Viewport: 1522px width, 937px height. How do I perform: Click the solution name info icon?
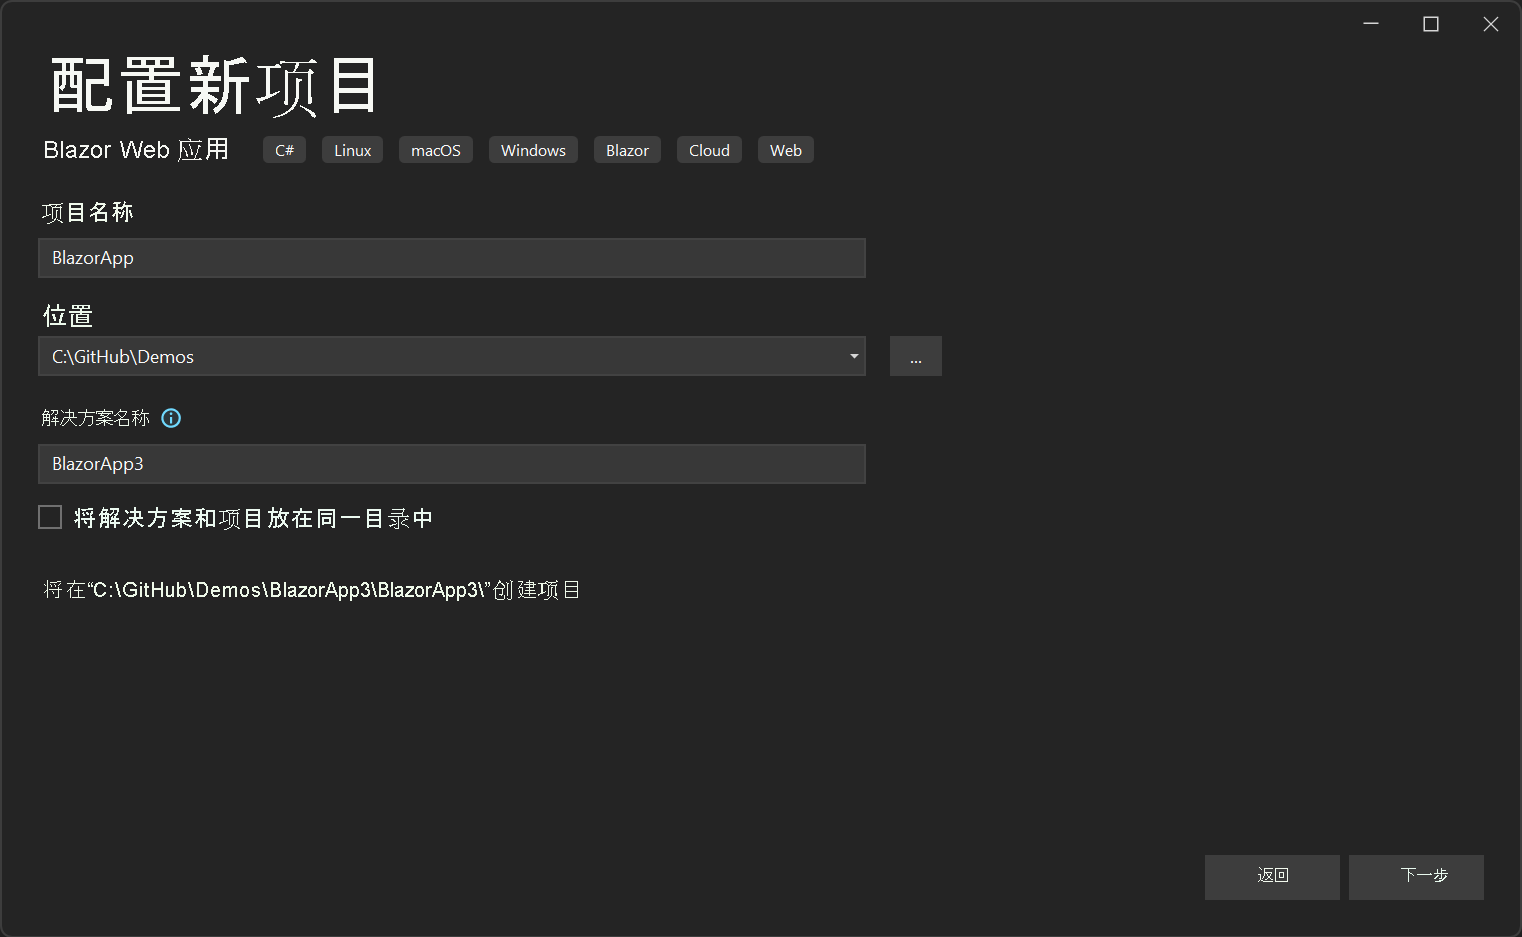point(171,418)
